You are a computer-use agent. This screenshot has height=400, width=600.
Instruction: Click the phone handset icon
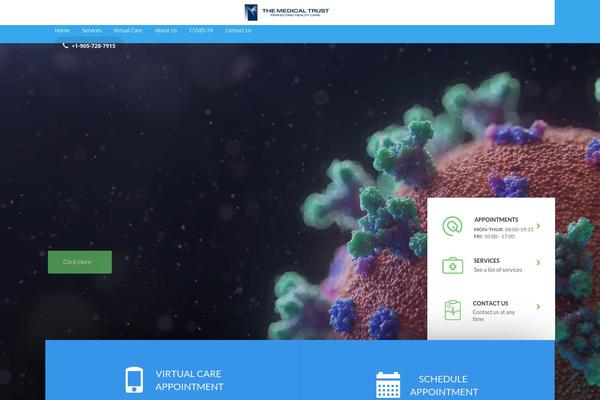coord(65,46)
